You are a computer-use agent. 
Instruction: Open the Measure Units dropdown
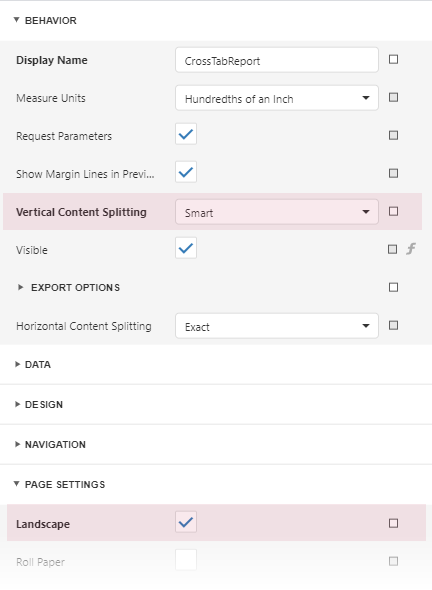pos(277,98)
